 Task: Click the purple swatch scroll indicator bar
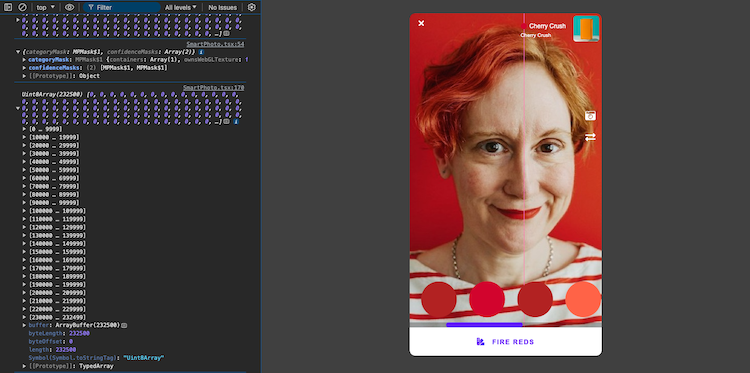pyautogui.click(x=484, y=325)
